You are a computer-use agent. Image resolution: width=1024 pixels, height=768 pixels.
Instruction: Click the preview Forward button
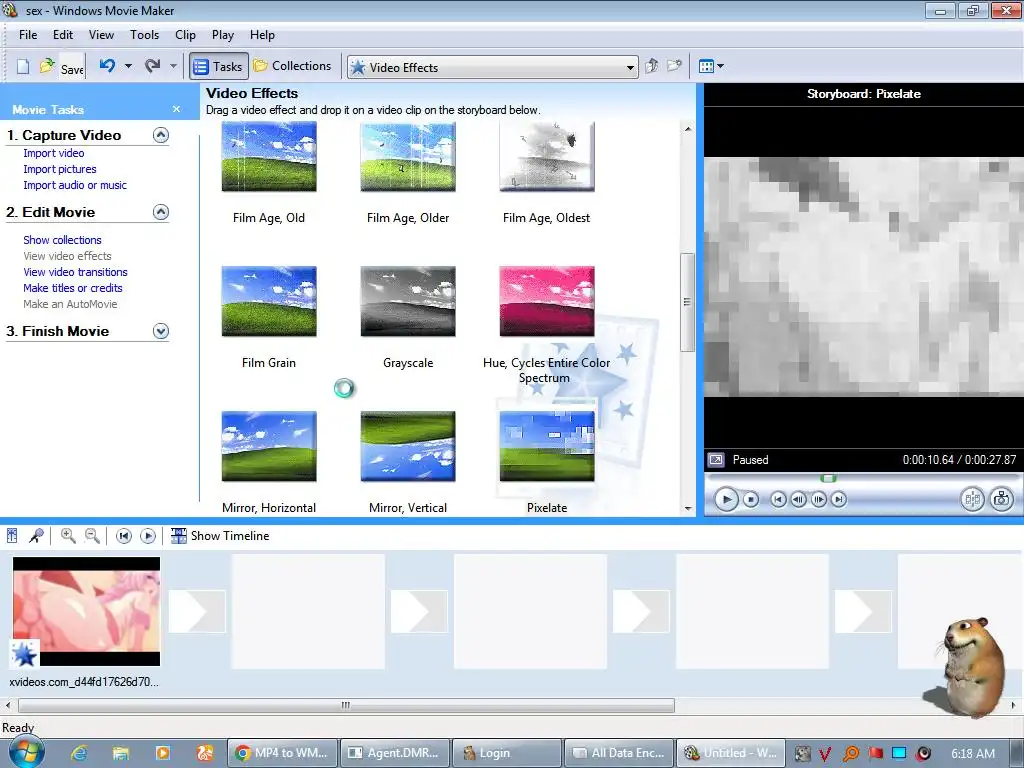(x=839, y=500)
